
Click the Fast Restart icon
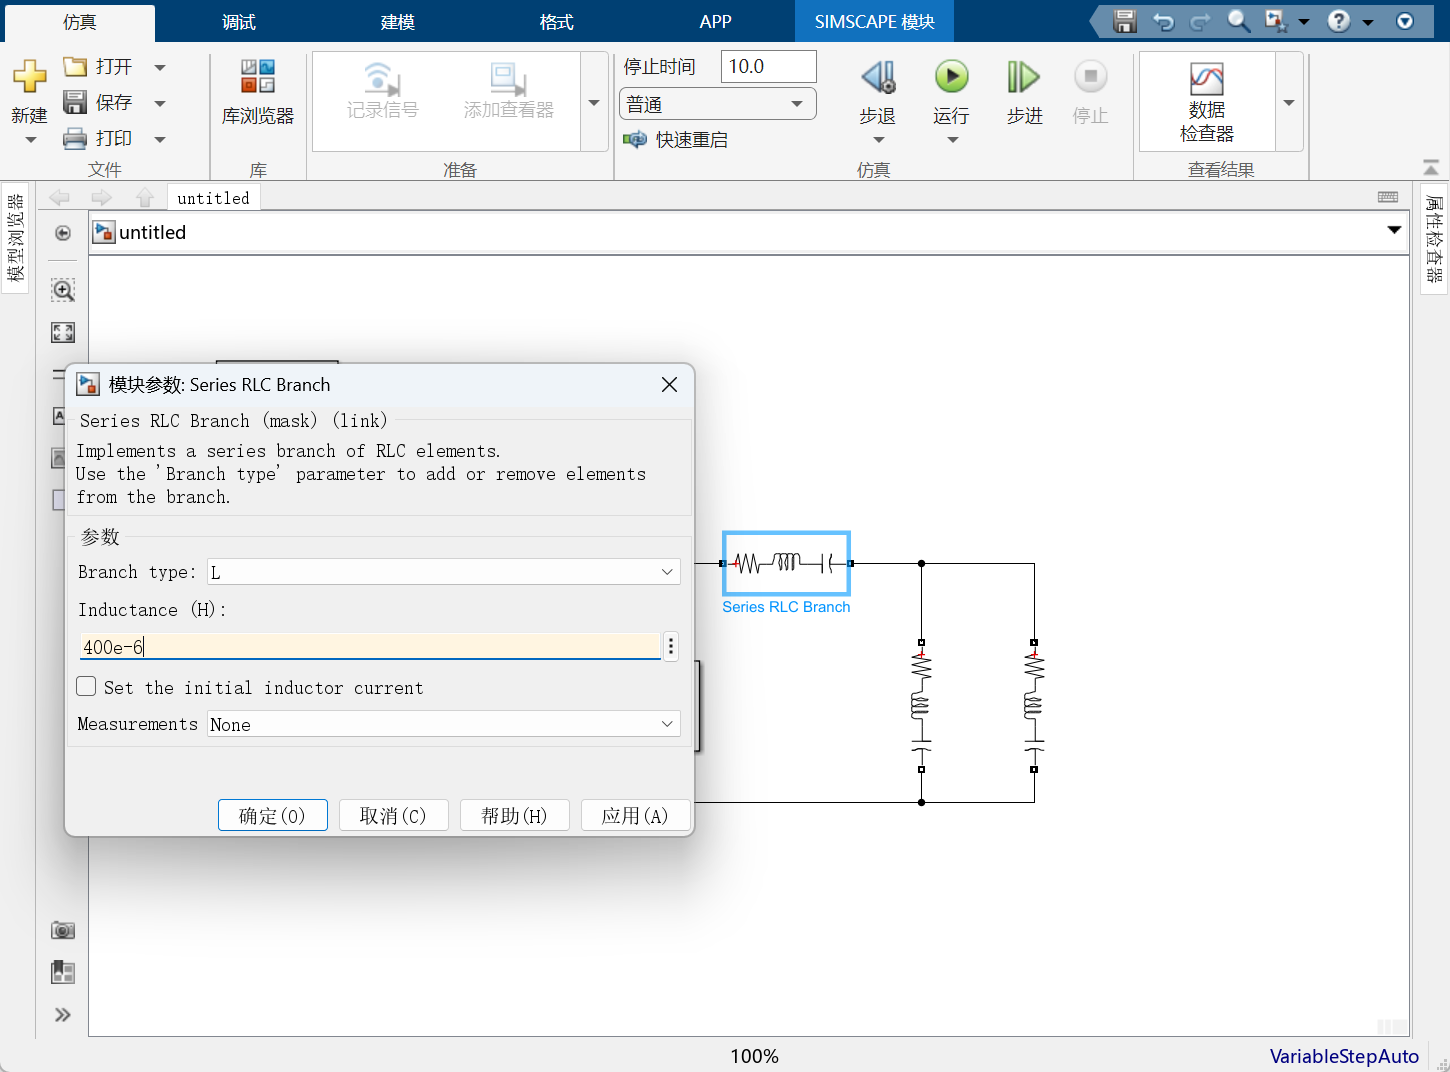635,140
